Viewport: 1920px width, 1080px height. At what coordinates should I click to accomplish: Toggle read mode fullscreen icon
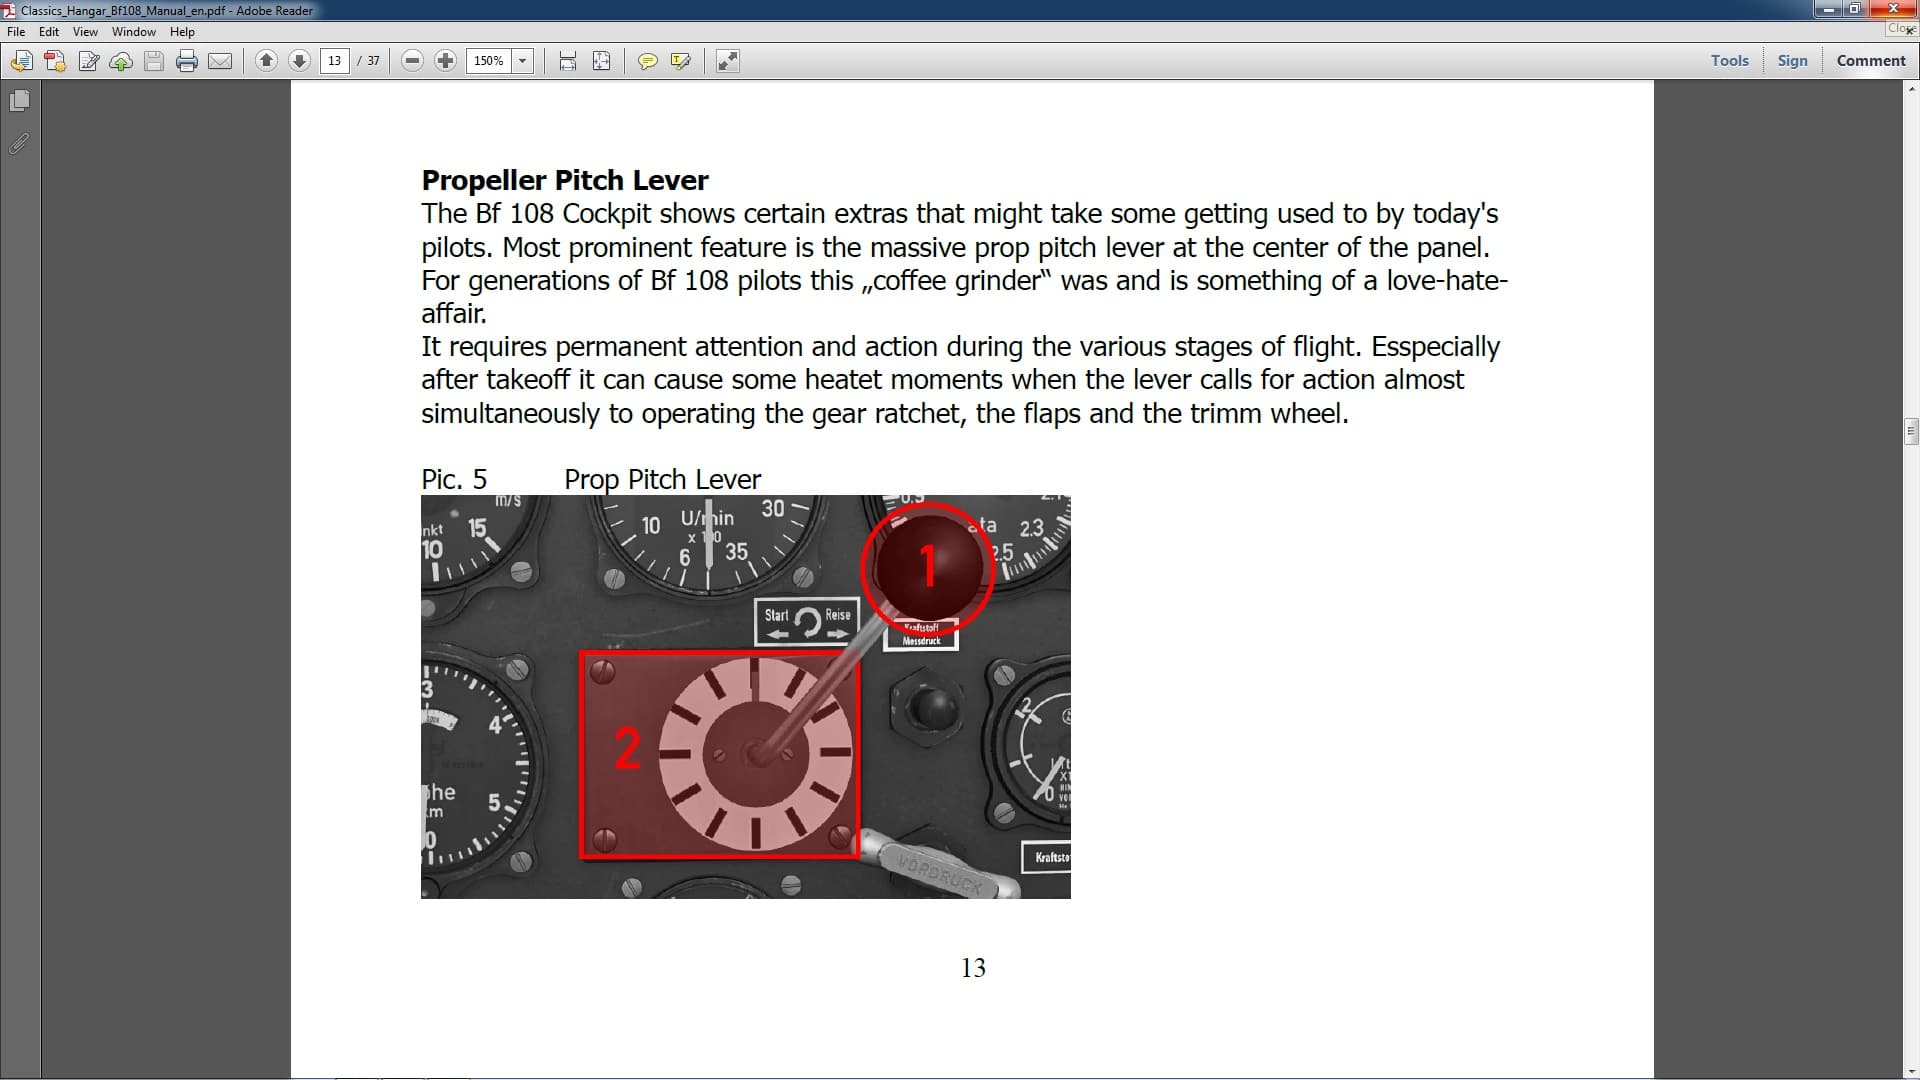[728, 61]
